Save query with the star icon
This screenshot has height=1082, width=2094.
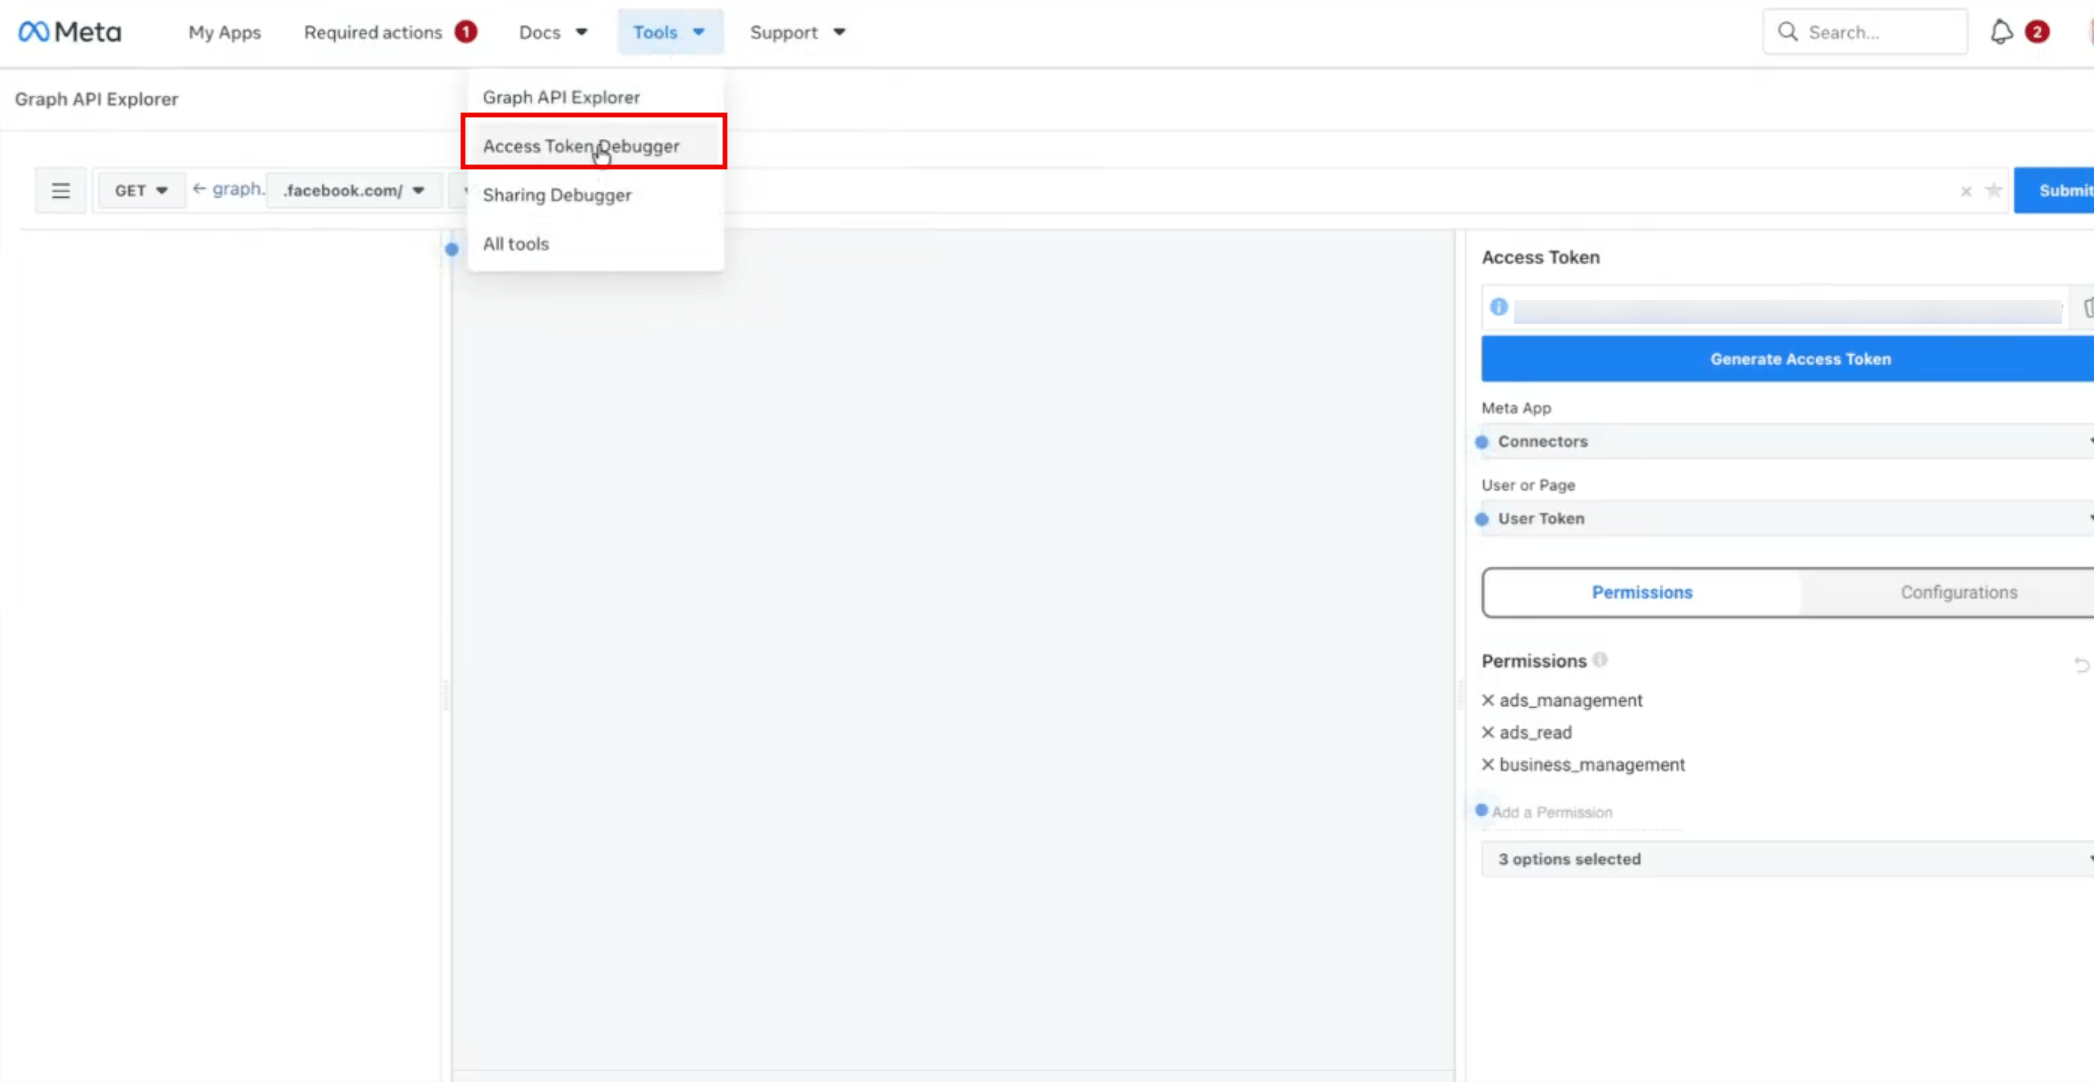[1993, 190]
